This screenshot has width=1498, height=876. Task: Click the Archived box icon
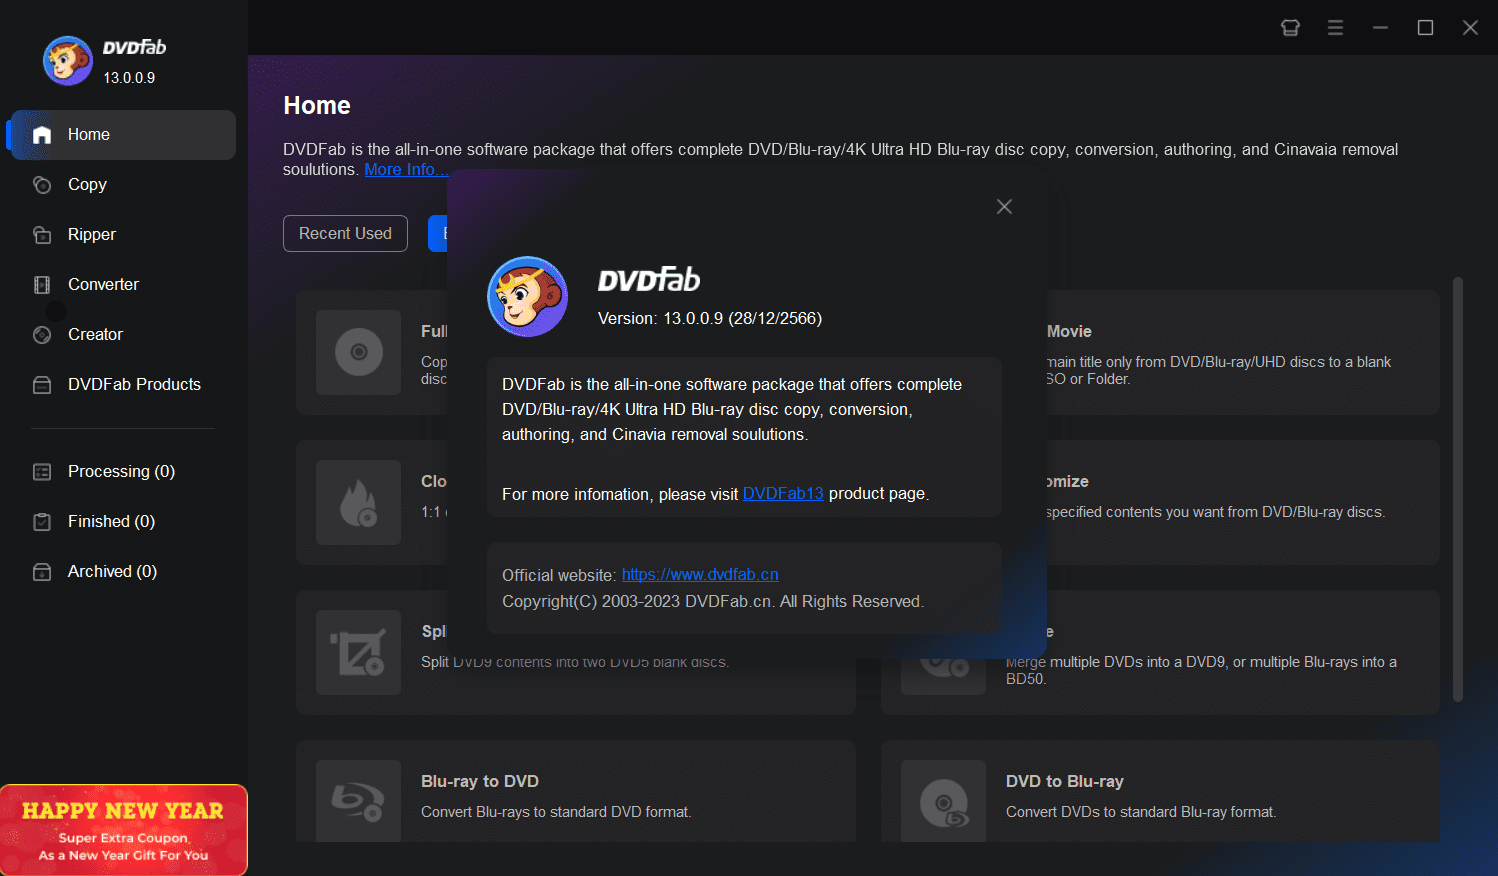[x=42, y=572]
